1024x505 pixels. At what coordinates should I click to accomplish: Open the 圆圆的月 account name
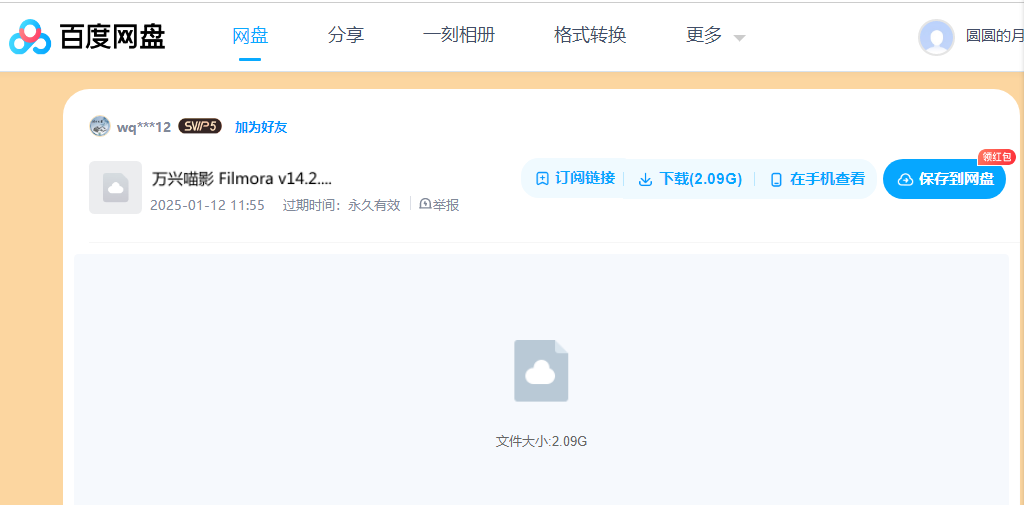[x=994, y=37]
